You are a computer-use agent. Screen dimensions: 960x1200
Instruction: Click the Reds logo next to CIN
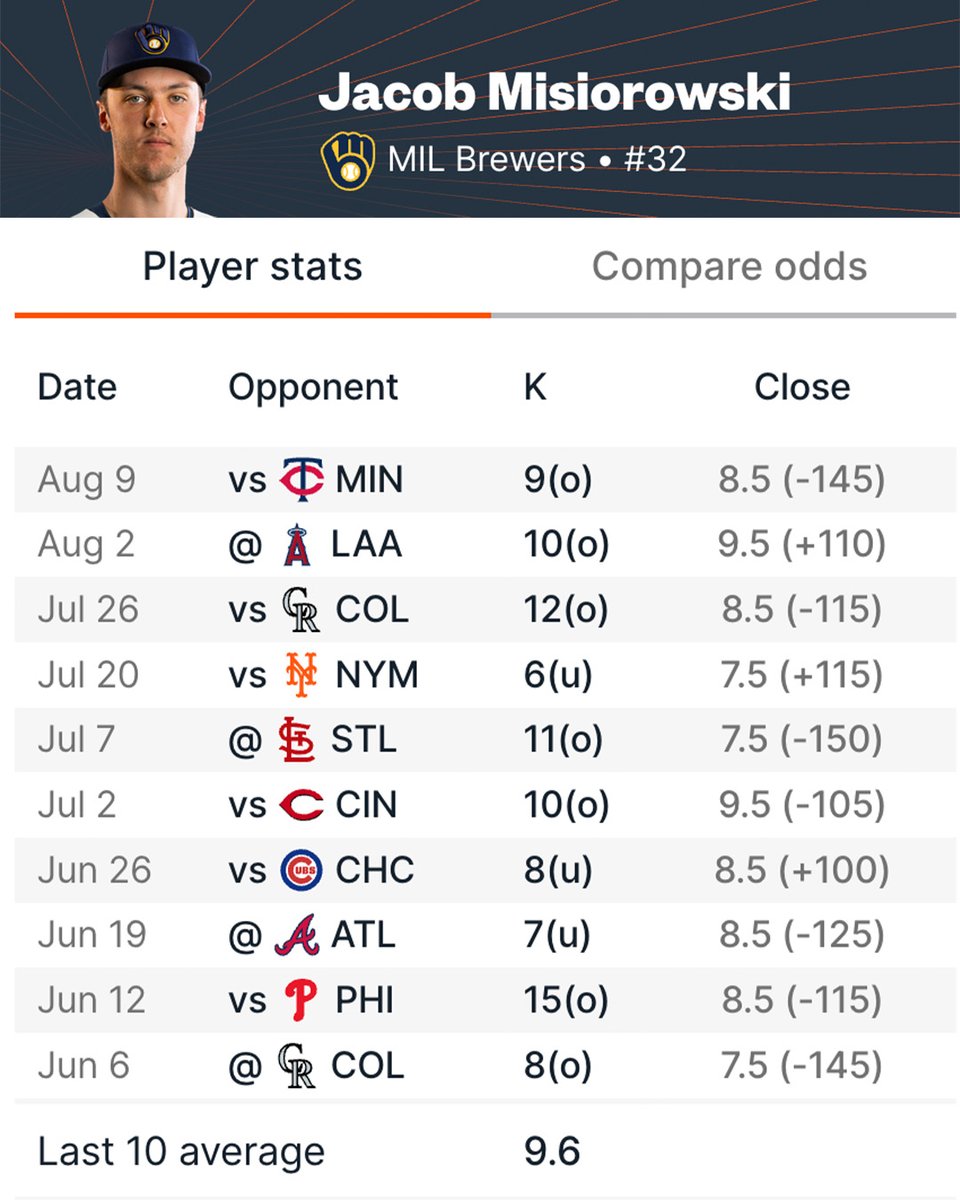point(301,805)
